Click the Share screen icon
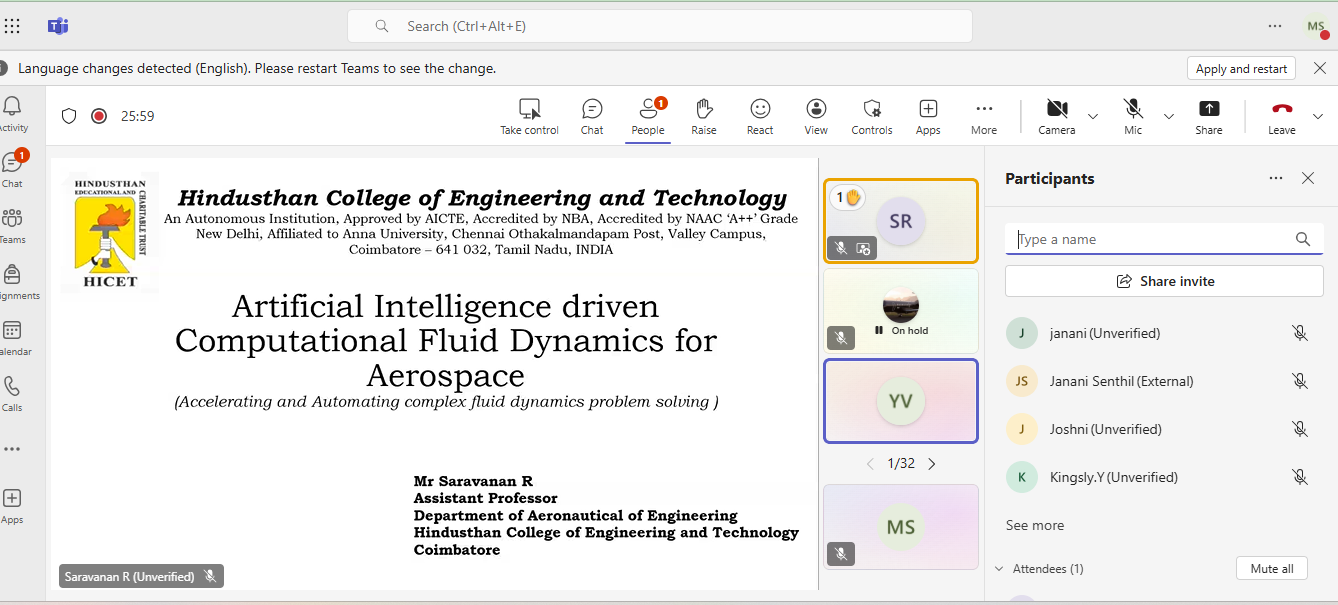The height and width of the screenshot is (605, 1338). 1208,115
